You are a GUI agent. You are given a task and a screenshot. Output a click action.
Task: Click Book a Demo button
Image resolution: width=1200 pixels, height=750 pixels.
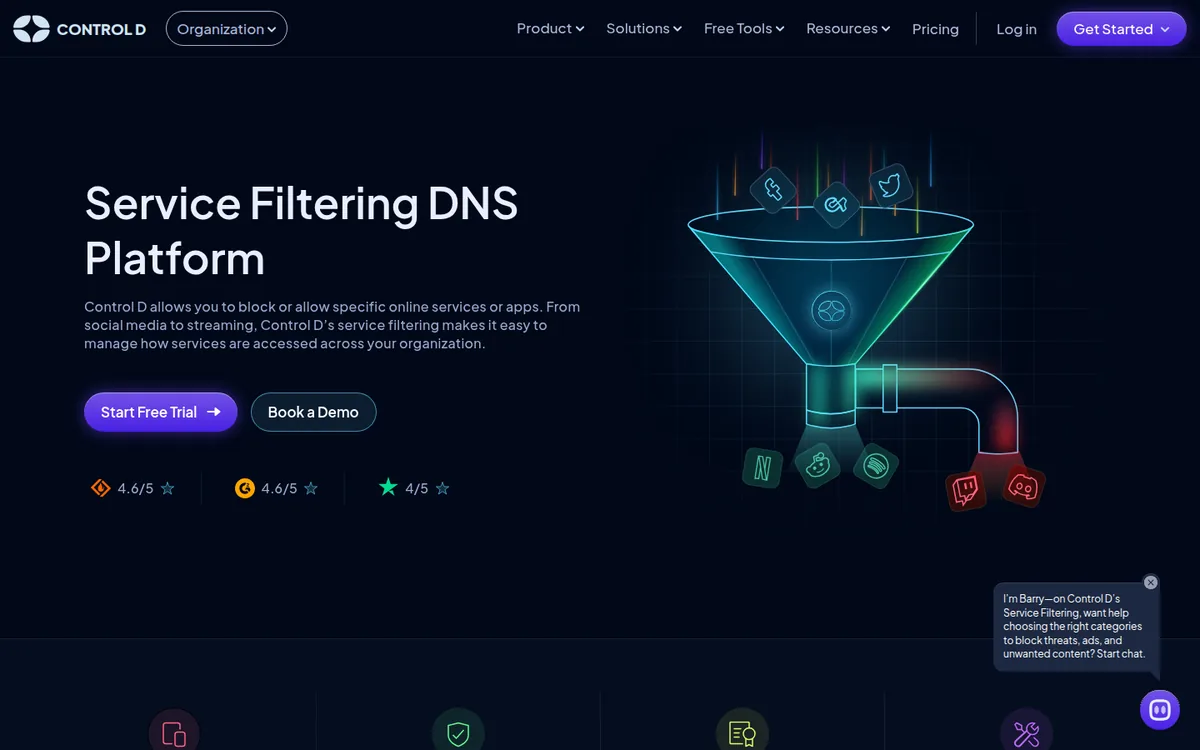pyautogui.click(x=313, y=412)
